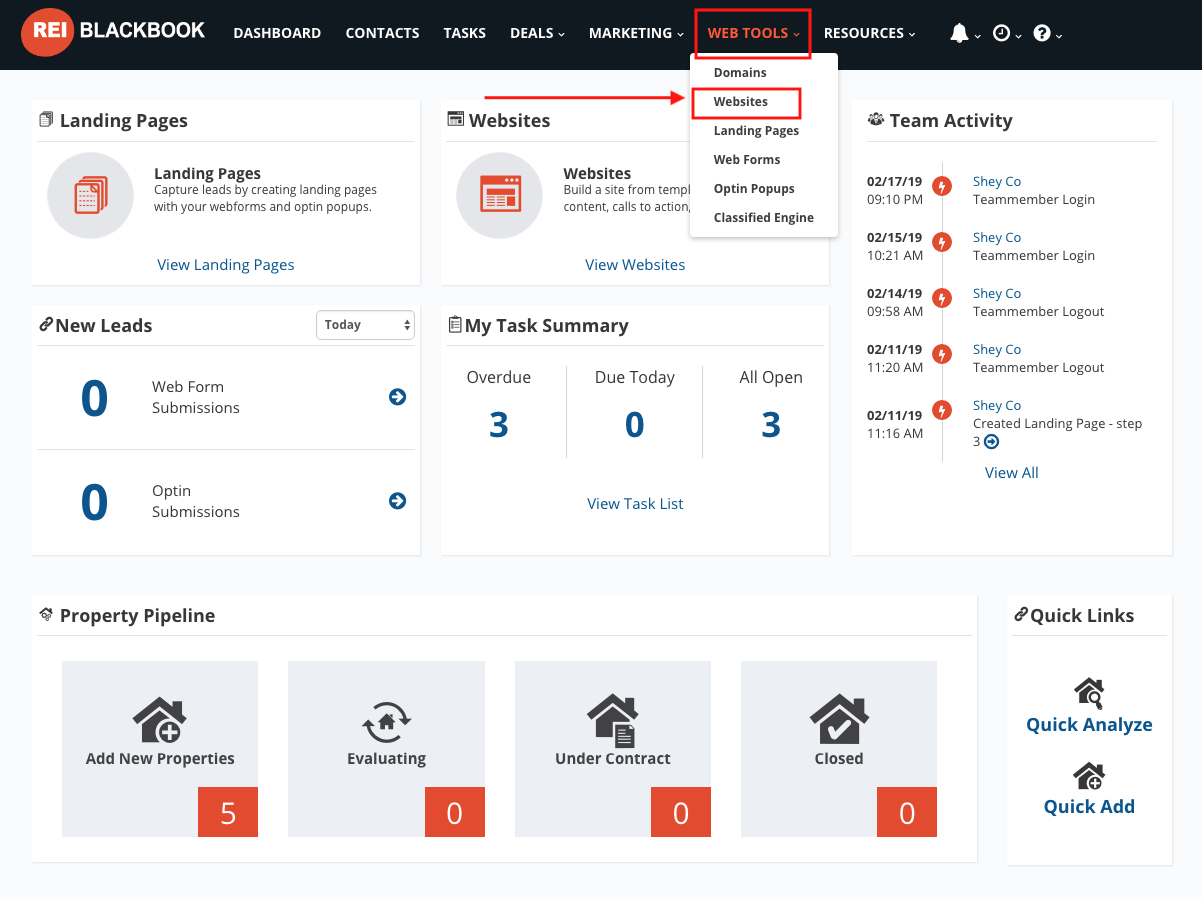The height and width of the screenshot is (899, 1202).
Task: Go to Dashboard in navigation
Action: 277,33
